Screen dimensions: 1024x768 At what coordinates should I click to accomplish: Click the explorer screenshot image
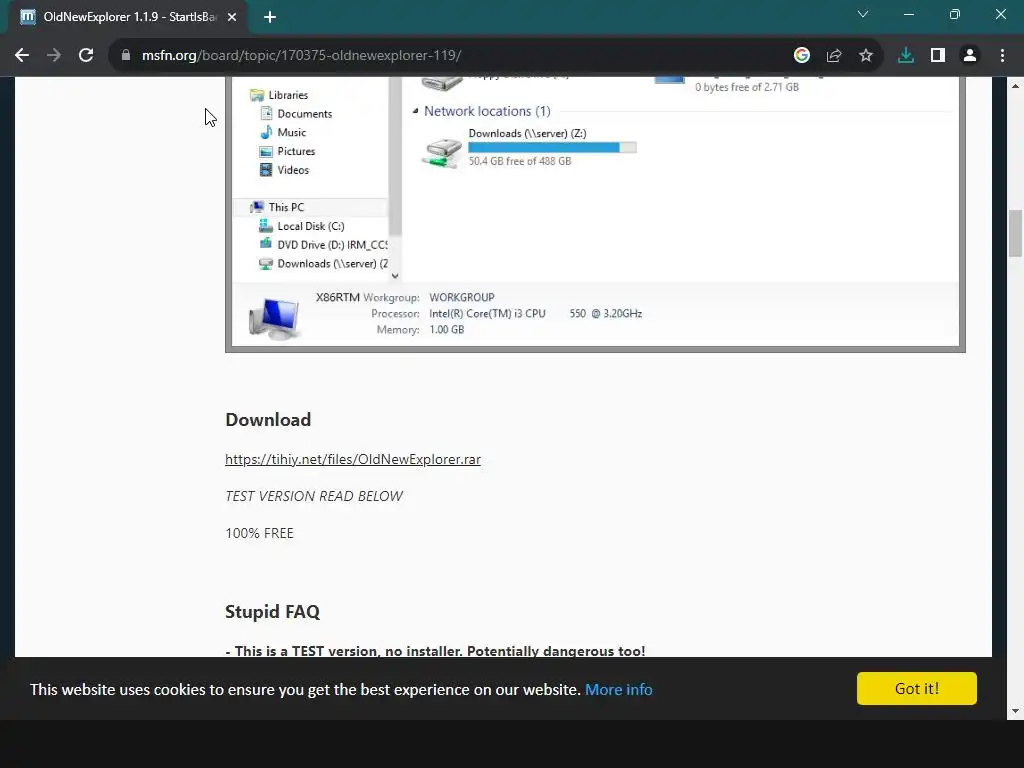(595, 214)
